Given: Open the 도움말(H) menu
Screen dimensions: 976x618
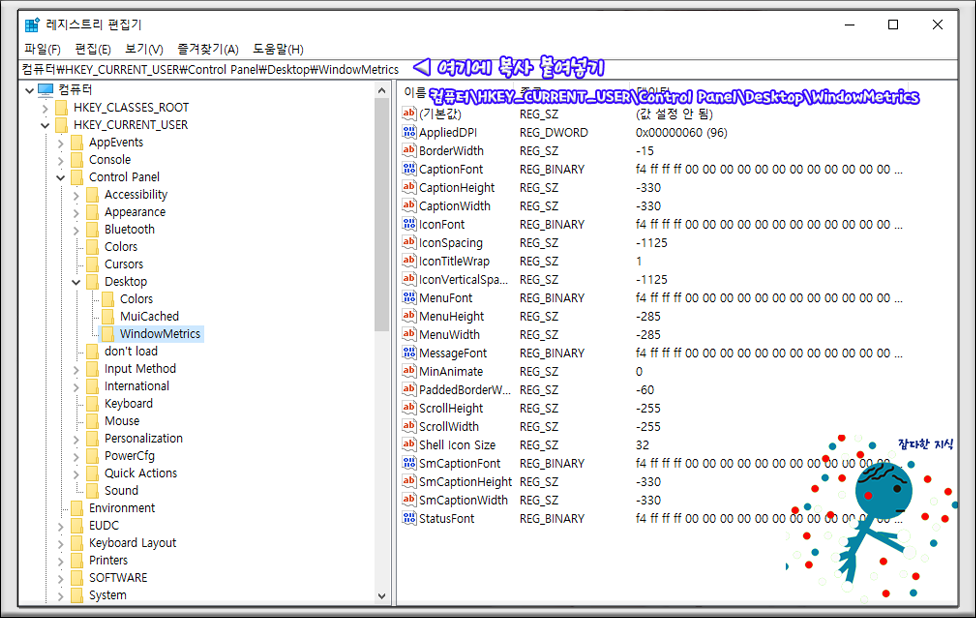Looking at the screenshot, I should coord(278,49).
